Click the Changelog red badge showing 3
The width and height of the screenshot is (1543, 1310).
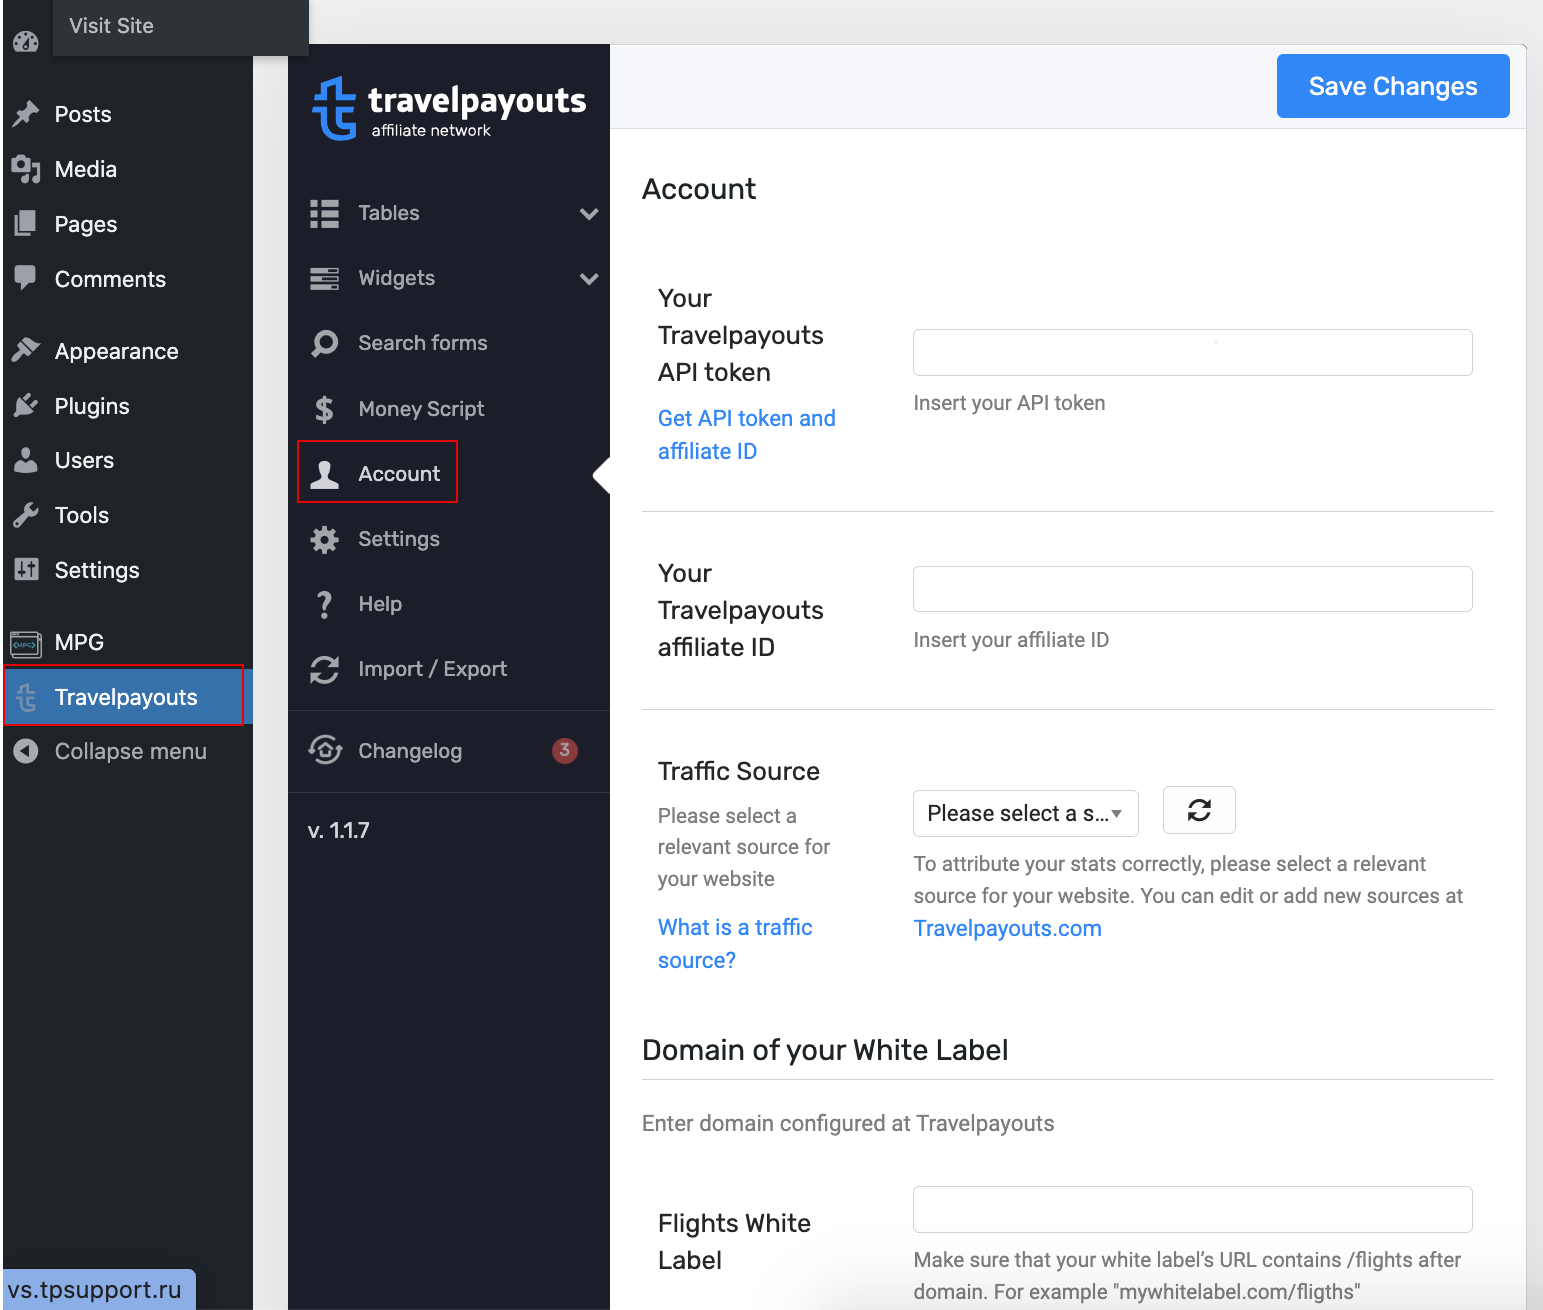tap(565, 750)
